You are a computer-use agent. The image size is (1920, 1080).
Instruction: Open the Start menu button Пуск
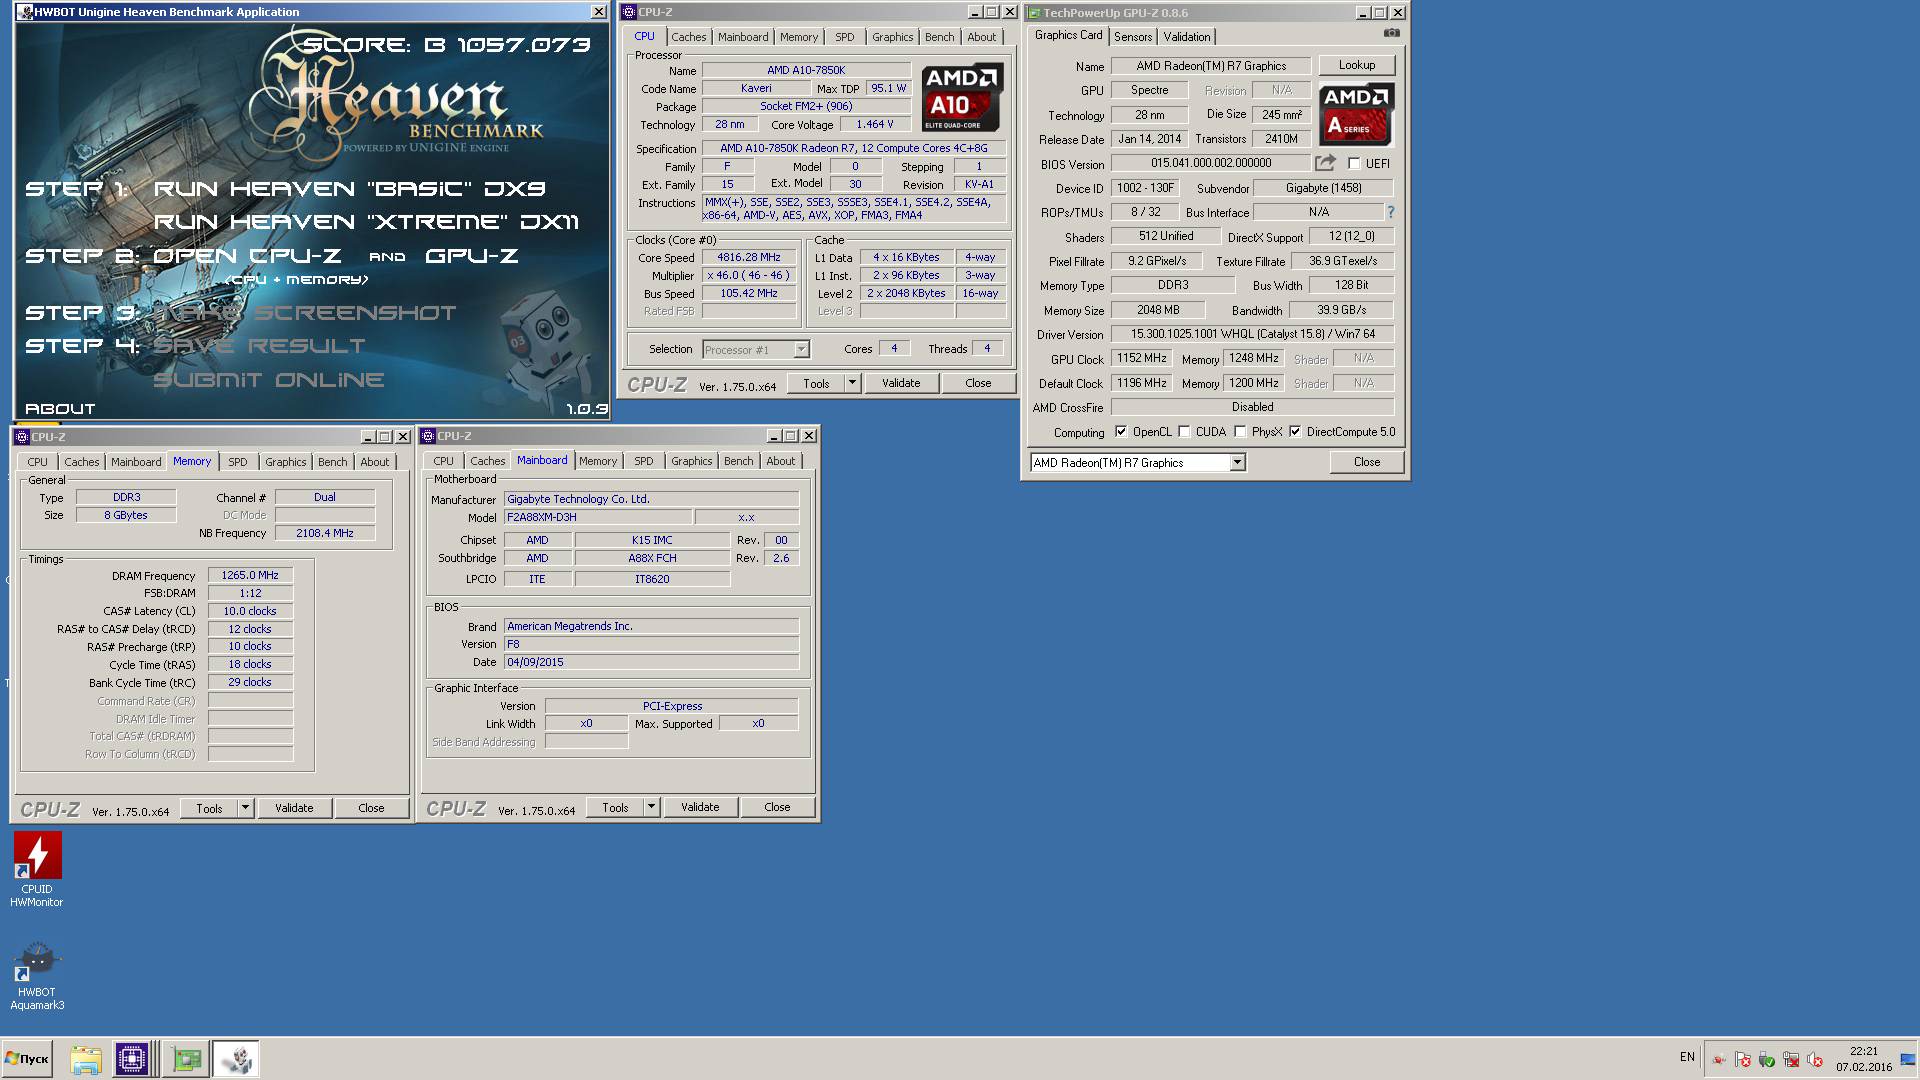coord(27,1058)
